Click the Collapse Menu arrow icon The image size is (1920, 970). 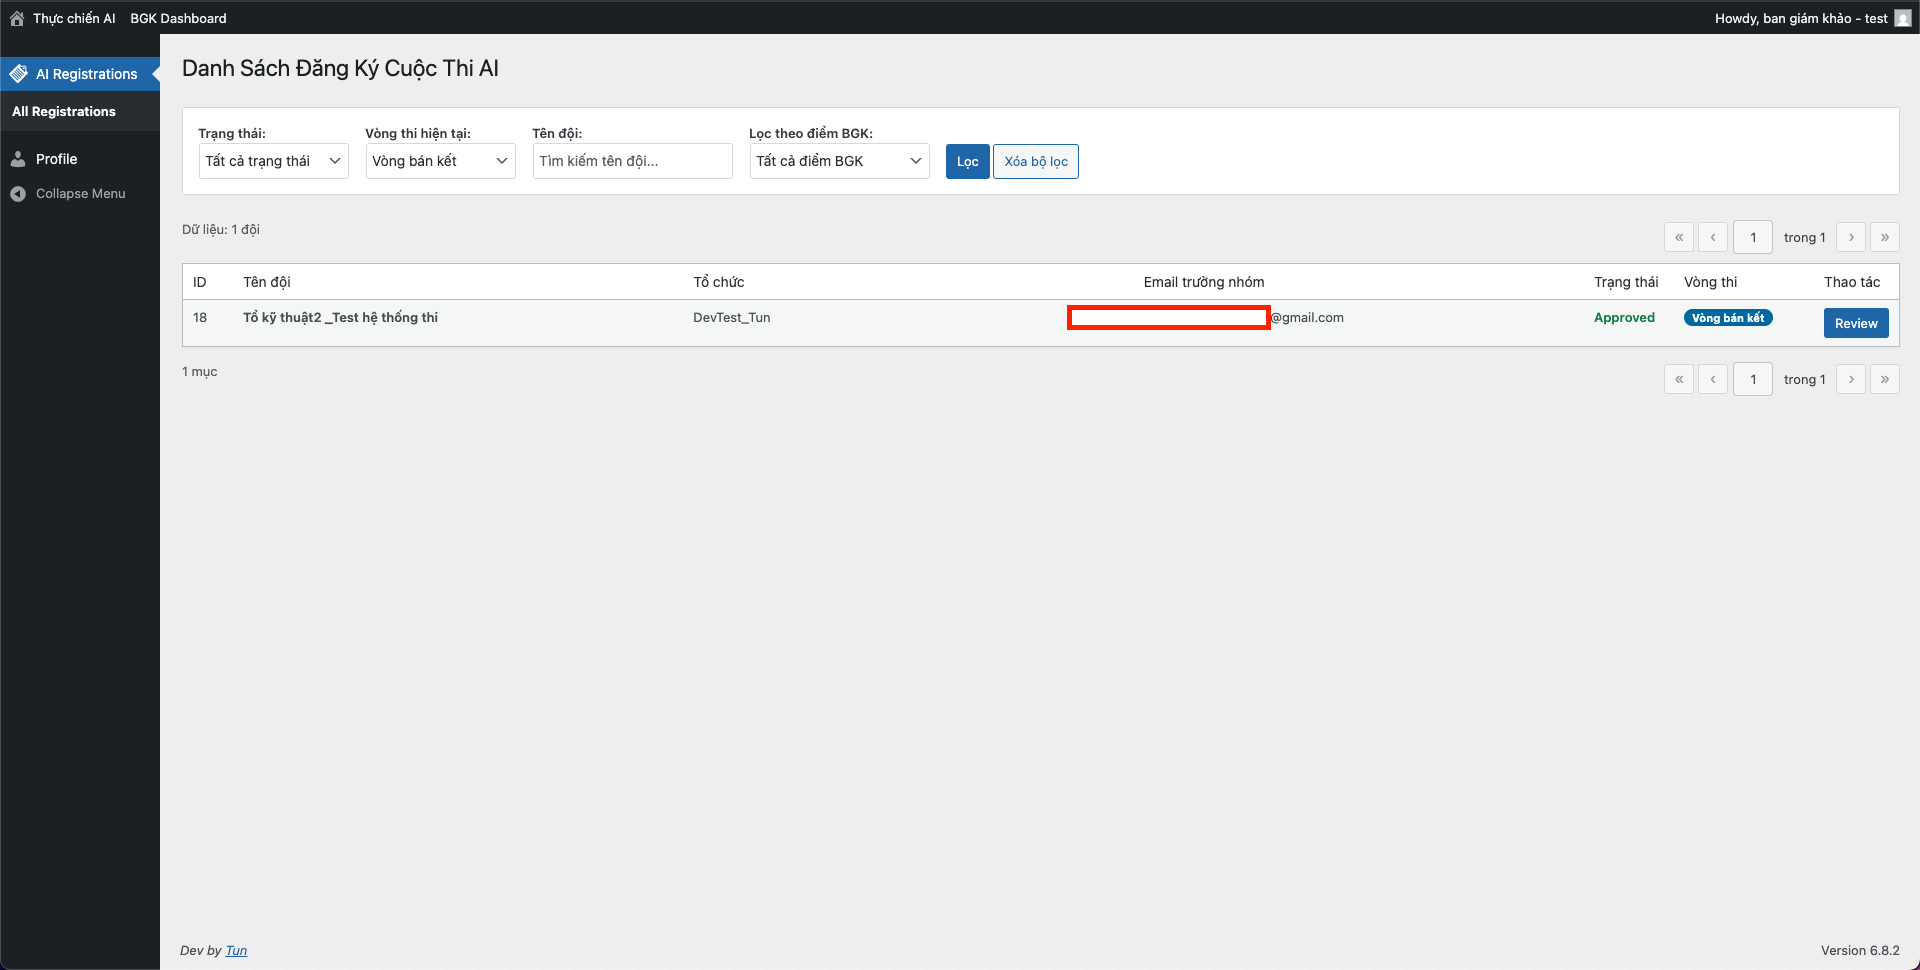[18, 194]
